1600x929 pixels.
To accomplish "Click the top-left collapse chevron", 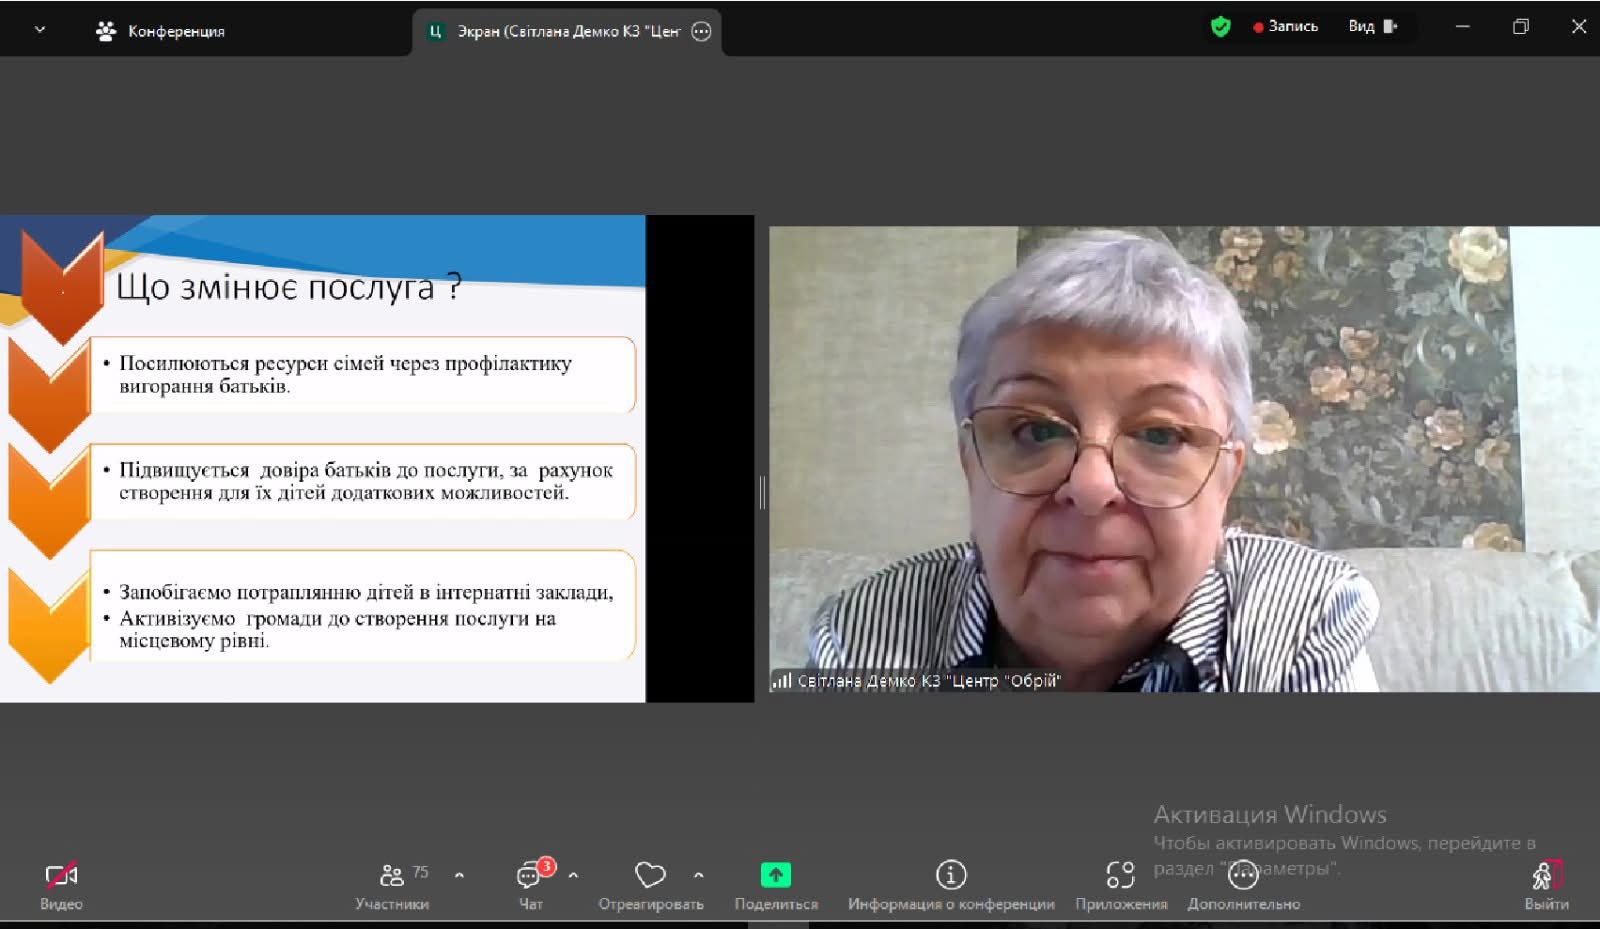I will point(40,30).
